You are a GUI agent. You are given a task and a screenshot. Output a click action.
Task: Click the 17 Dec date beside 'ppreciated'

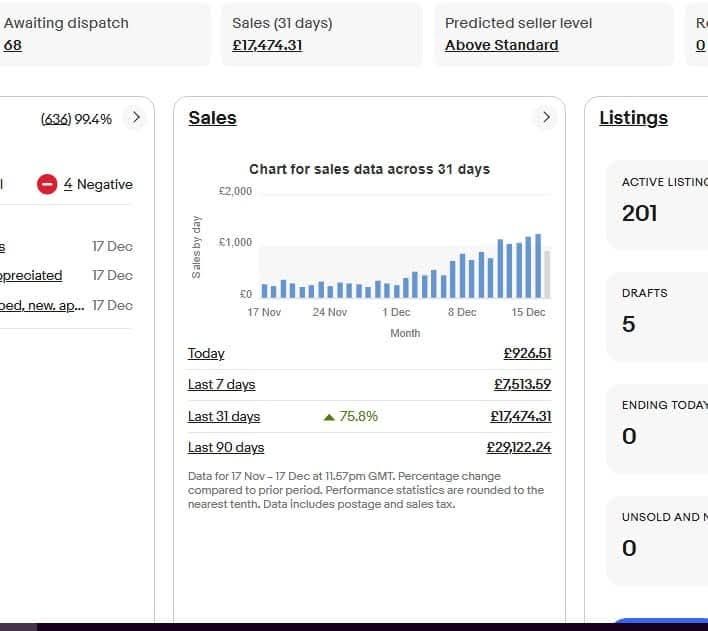[112, 276]
